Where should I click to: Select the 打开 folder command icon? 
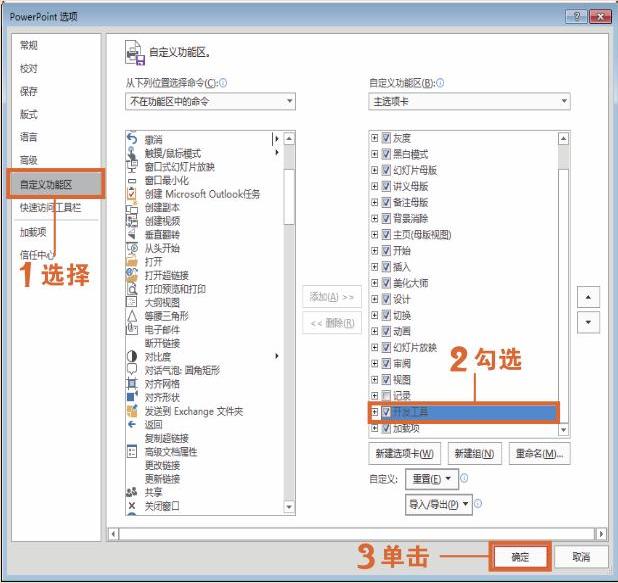click(x=132, y=261)
